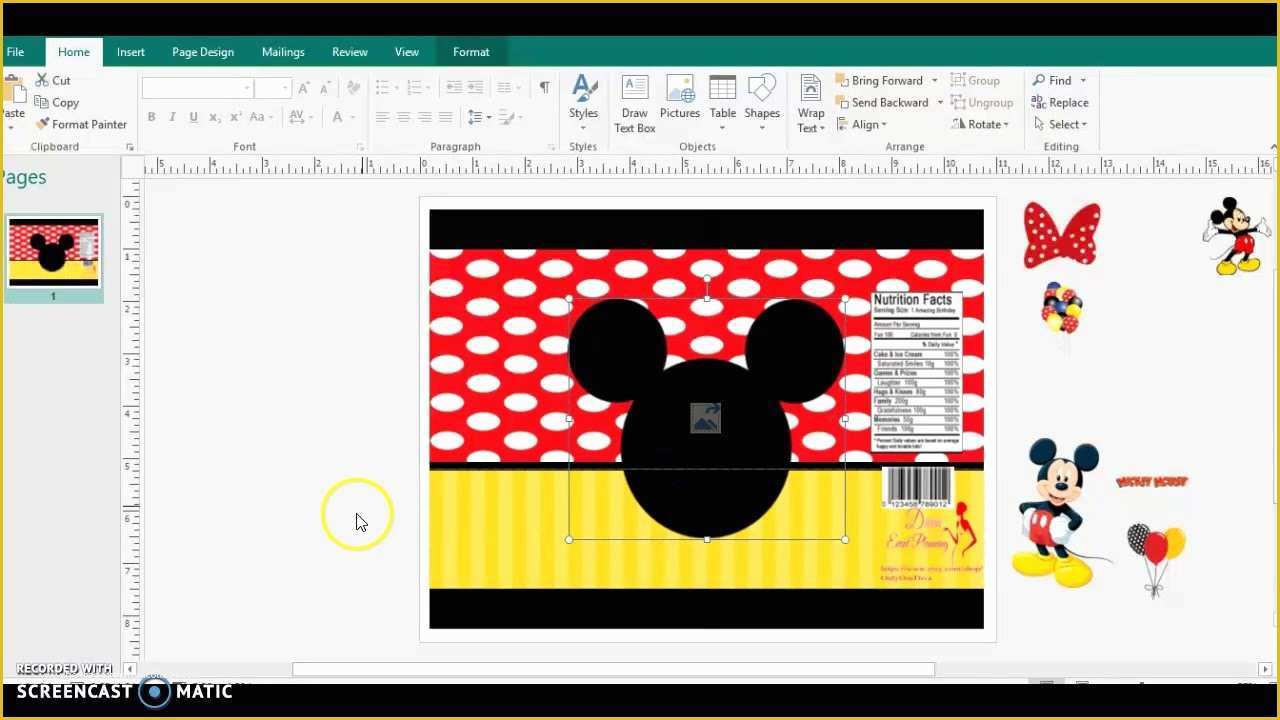Expand the Bring Forward dropdown arrow
Screen dimensions: 1280x720
[935, 80]
